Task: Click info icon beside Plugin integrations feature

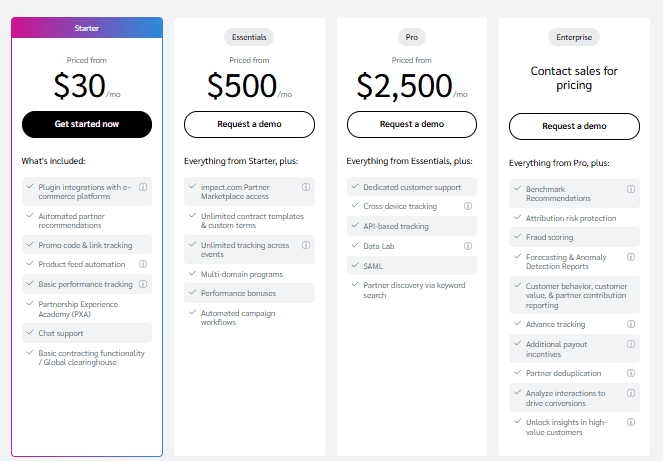Action: point(143,187)
